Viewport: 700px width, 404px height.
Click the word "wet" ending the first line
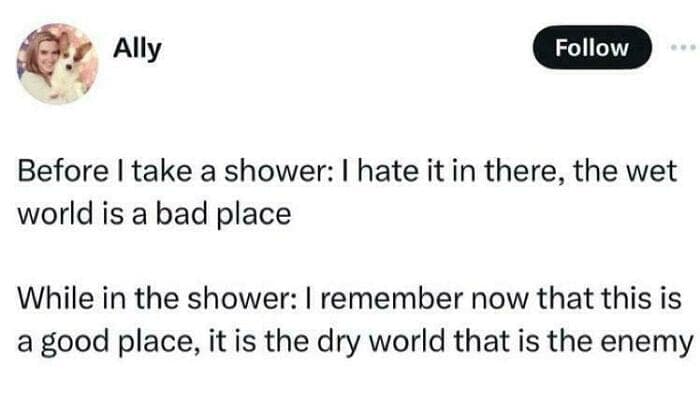pyautogui.click(x=653, y=173)
